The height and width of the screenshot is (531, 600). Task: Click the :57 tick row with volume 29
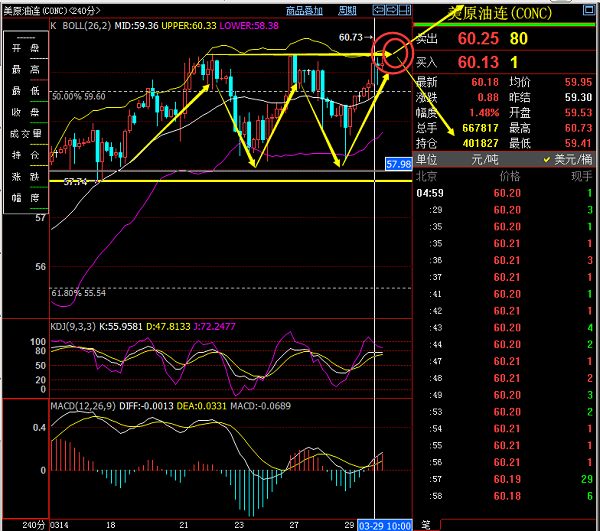[x=504, y=479]
